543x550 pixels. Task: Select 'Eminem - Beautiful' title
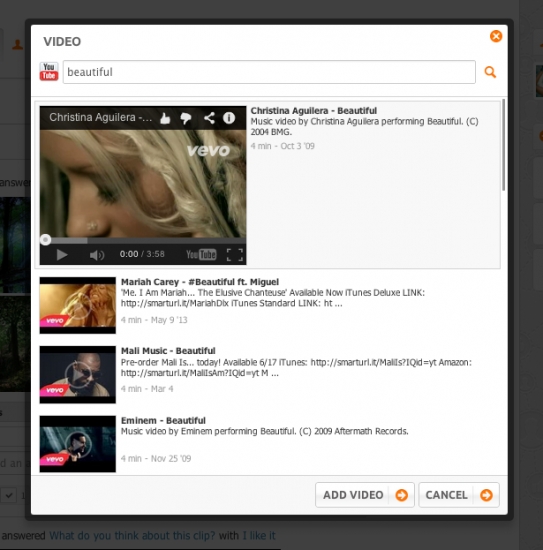[x=163, y=420]
